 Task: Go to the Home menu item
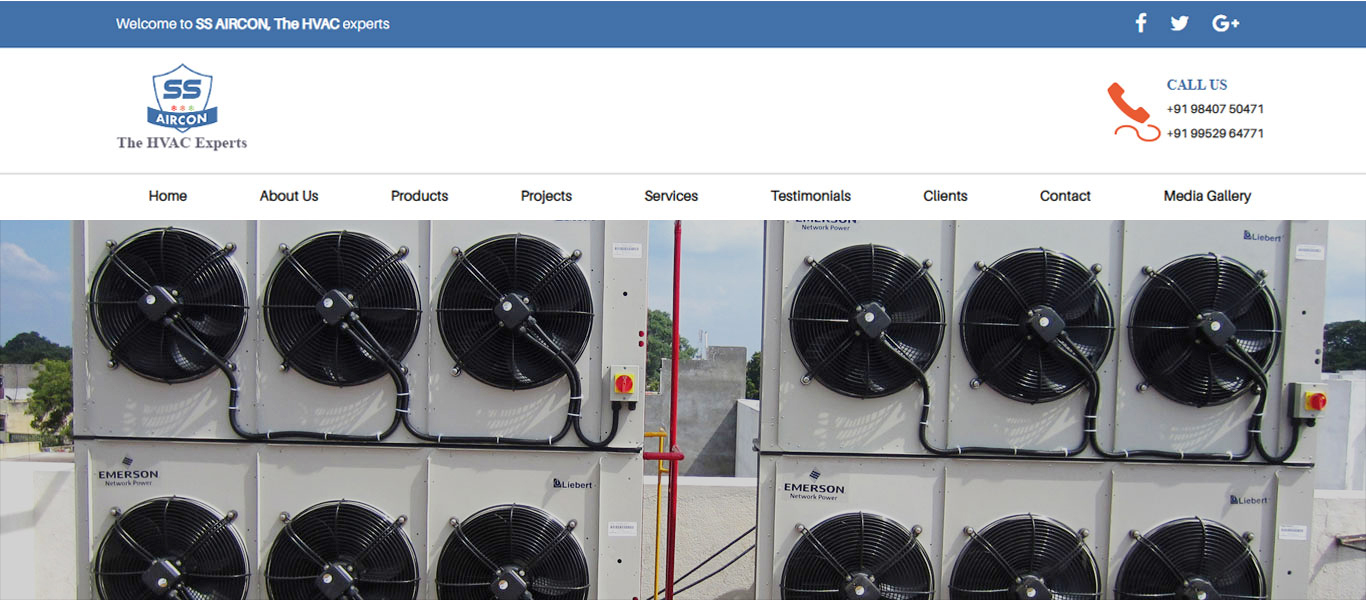168,196
